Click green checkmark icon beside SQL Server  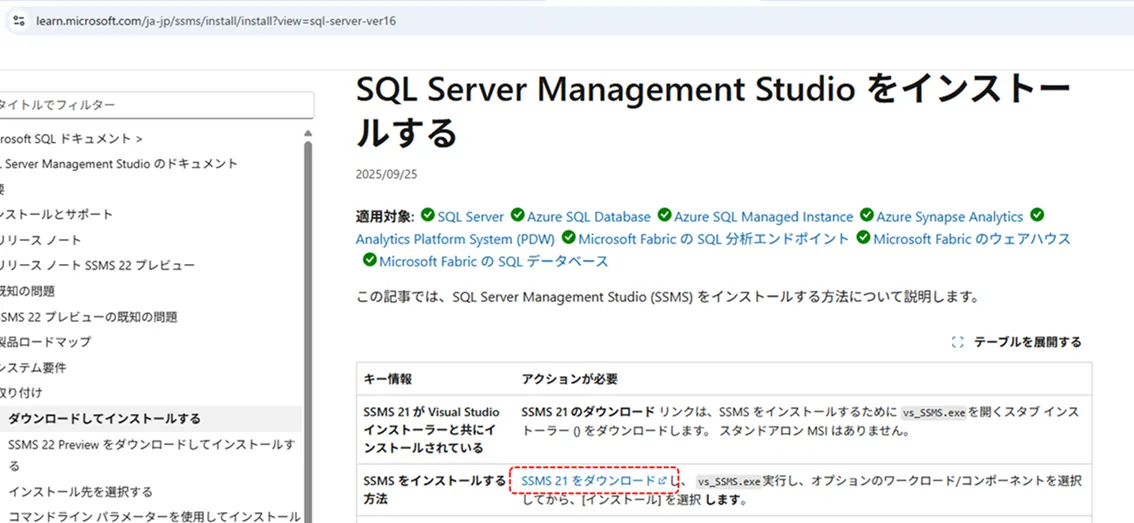pos(428,216)
